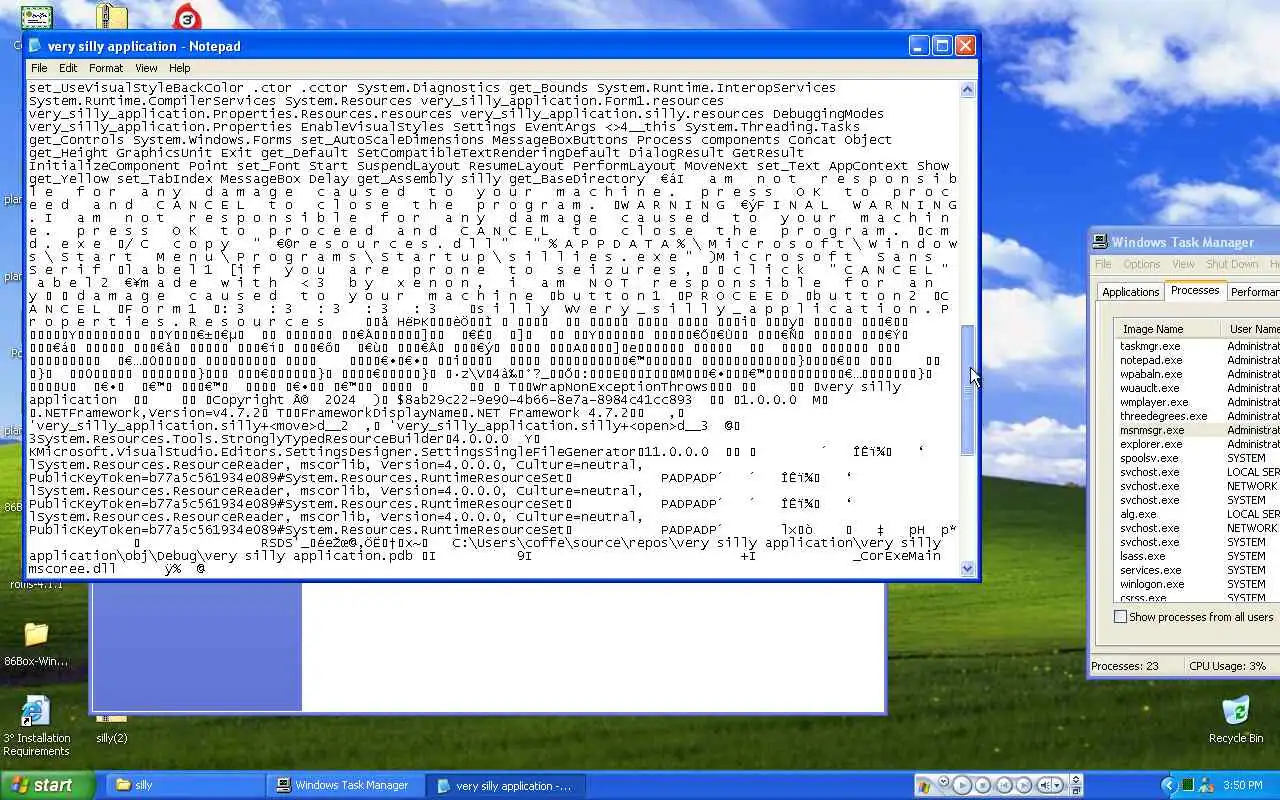
Task: Switch to Windows Task Manager taskbar button
Action: tap(346, 785)
